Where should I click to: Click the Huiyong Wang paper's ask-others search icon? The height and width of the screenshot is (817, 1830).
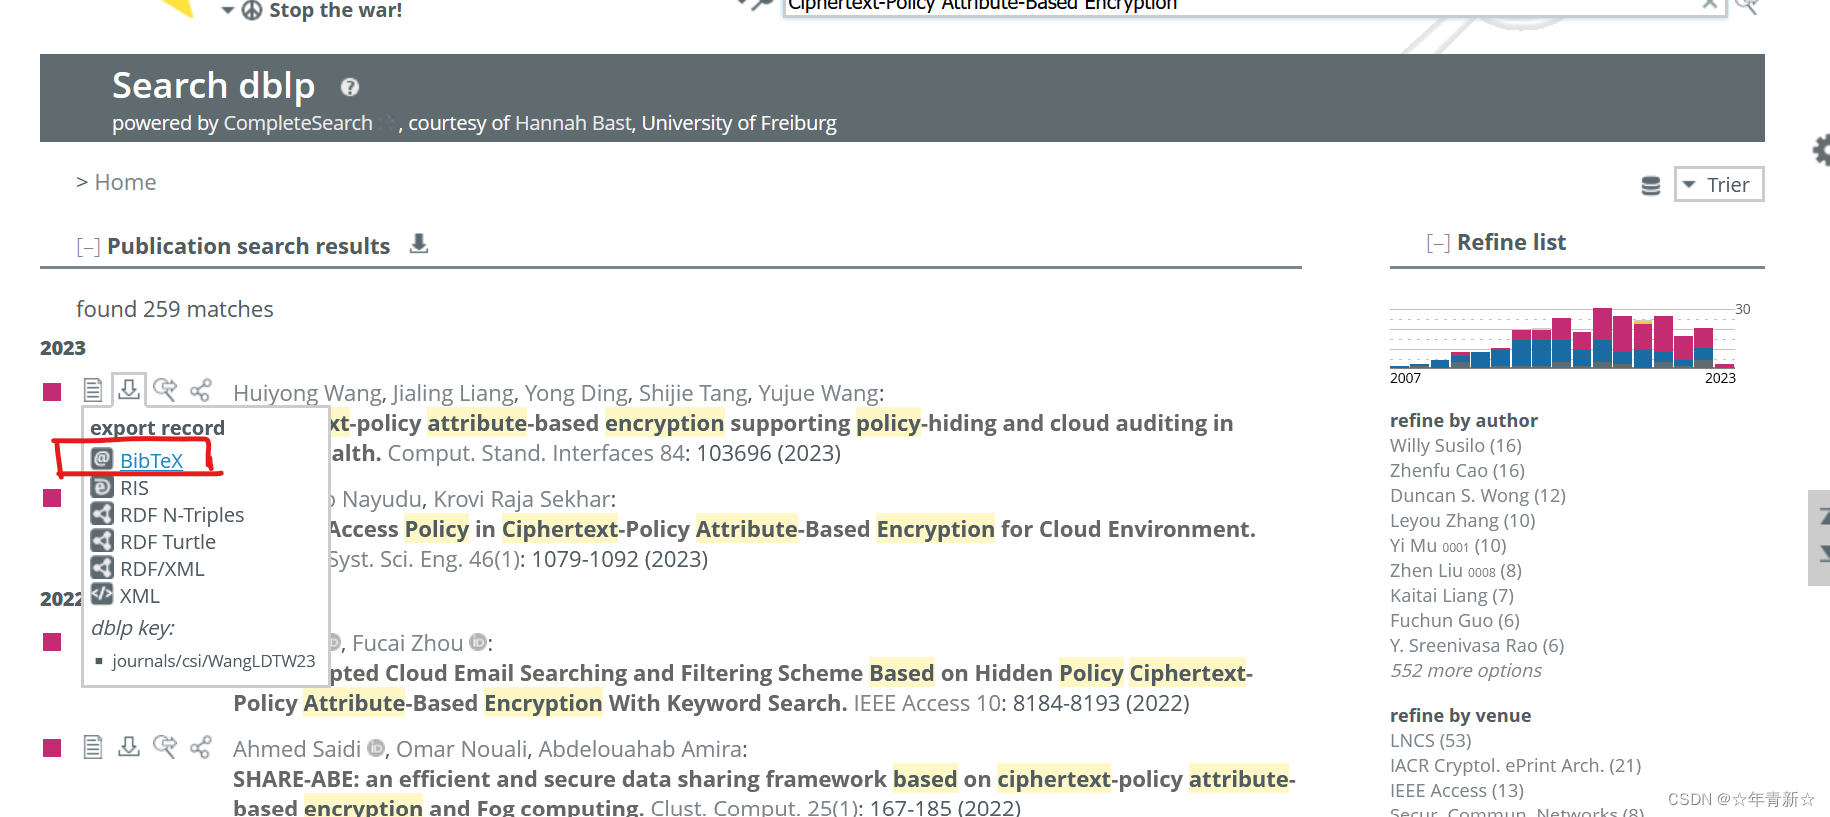click(x=165, y=389)
